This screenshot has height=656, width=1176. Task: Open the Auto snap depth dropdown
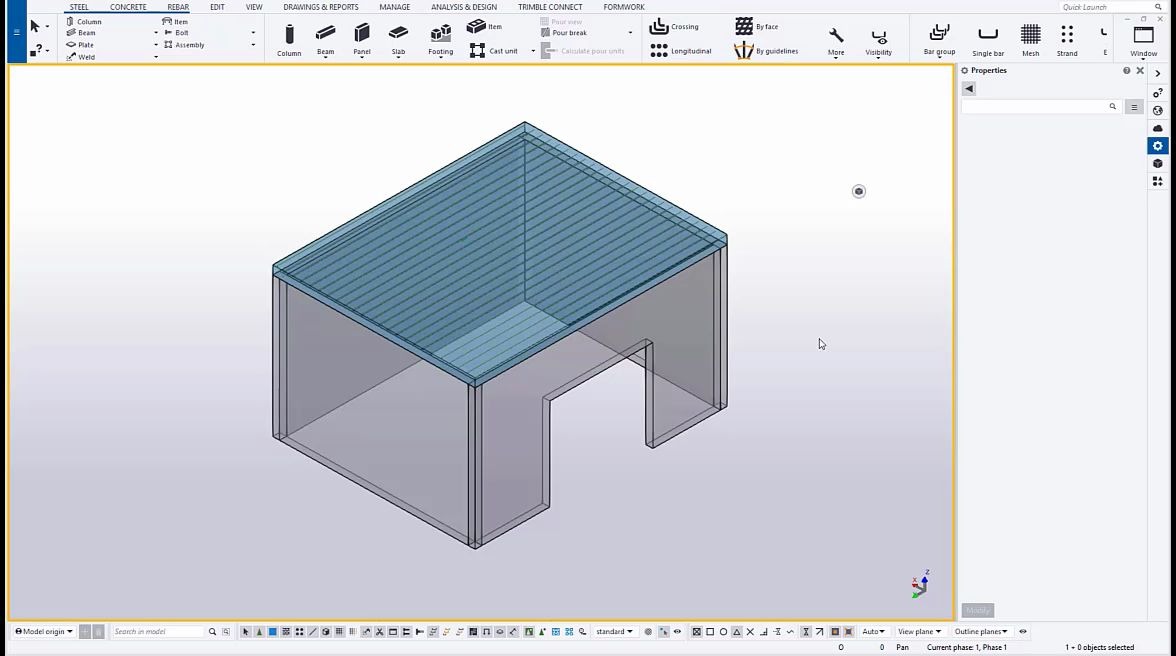pyautogui.click(x=873, y=632)
